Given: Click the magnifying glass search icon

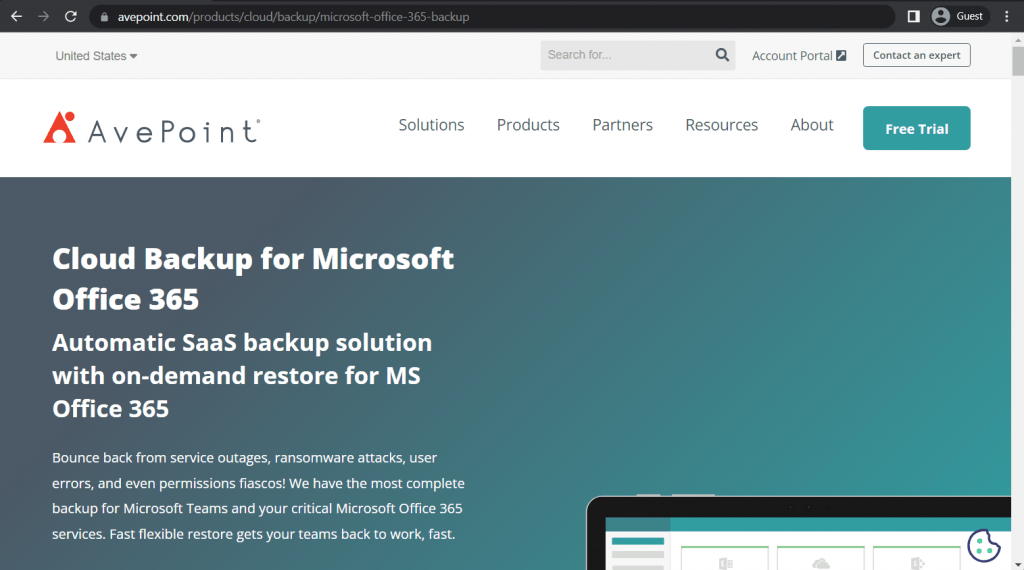Looking at the screenshot, I should pyautogui.click(x=722, y=55).
